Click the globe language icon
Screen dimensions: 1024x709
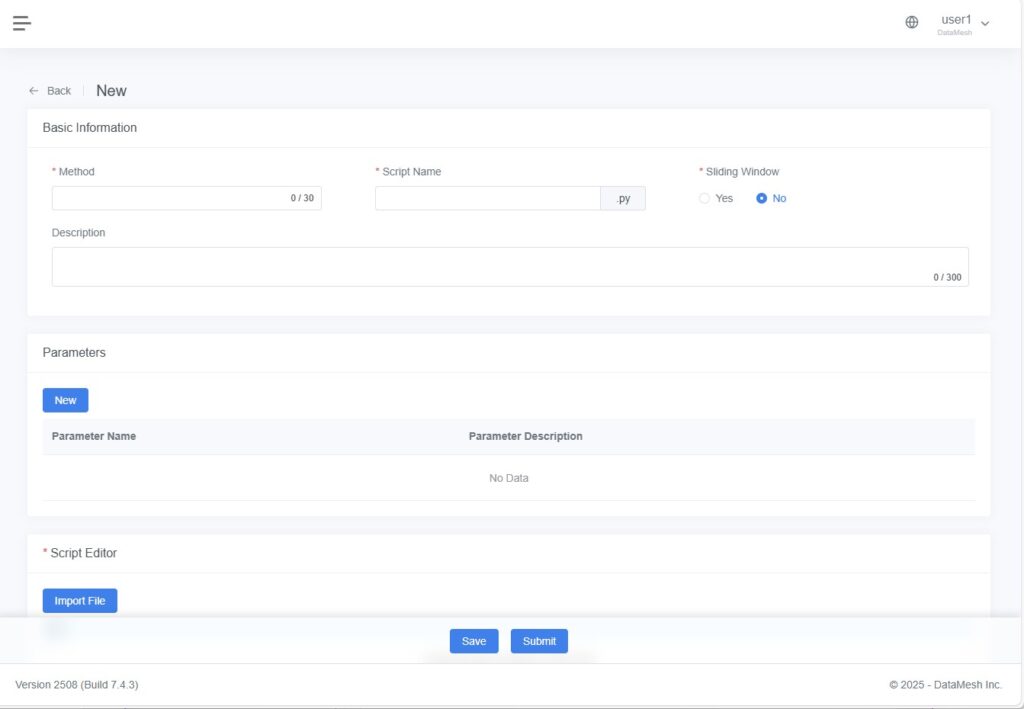coord(911,23)
